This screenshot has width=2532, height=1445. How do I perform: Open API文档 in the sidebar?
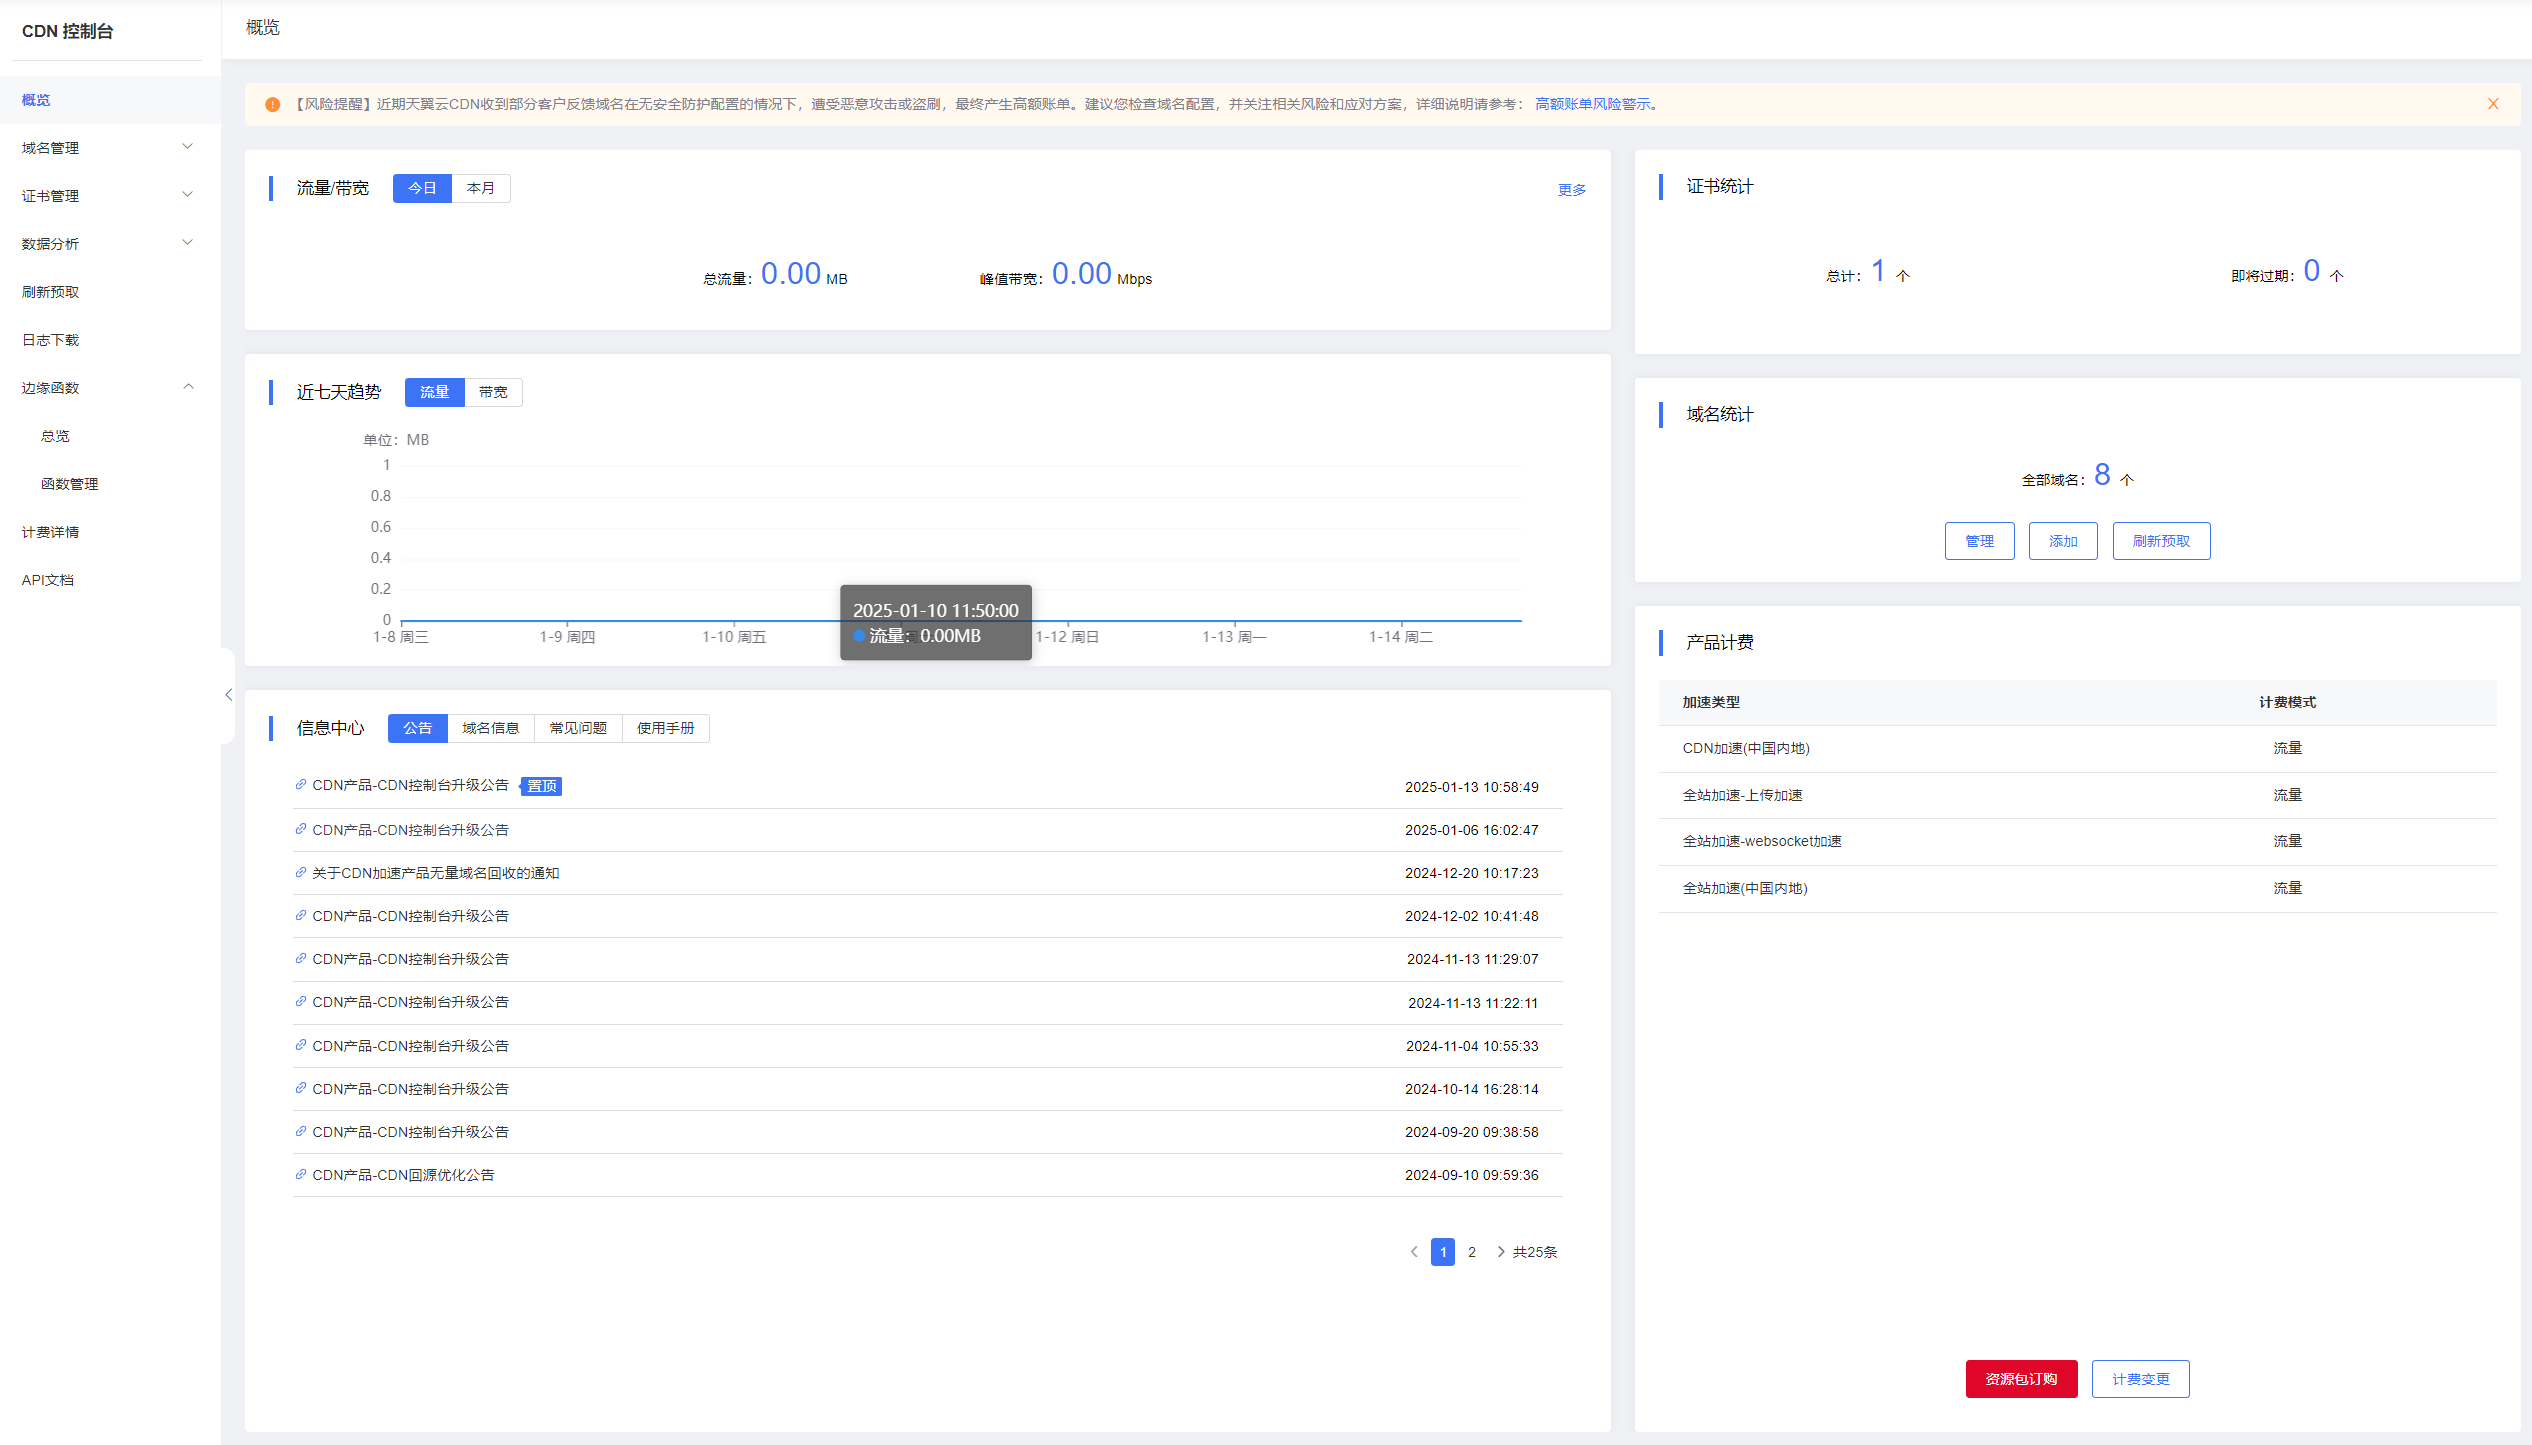[x=110, y=580]
